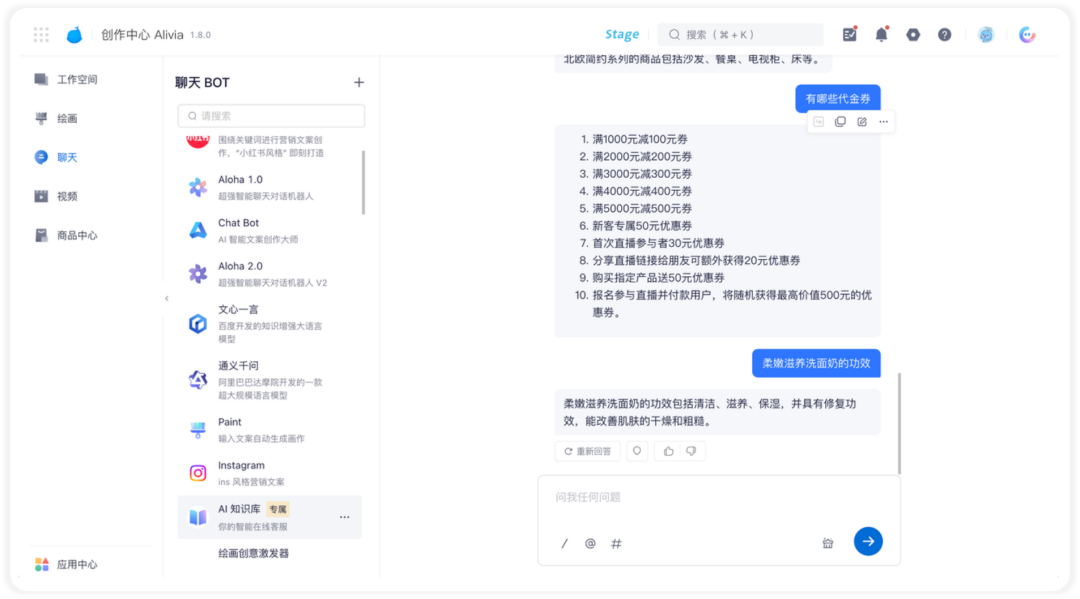Click the bot list vertical scrollbar

coord(363,182)
